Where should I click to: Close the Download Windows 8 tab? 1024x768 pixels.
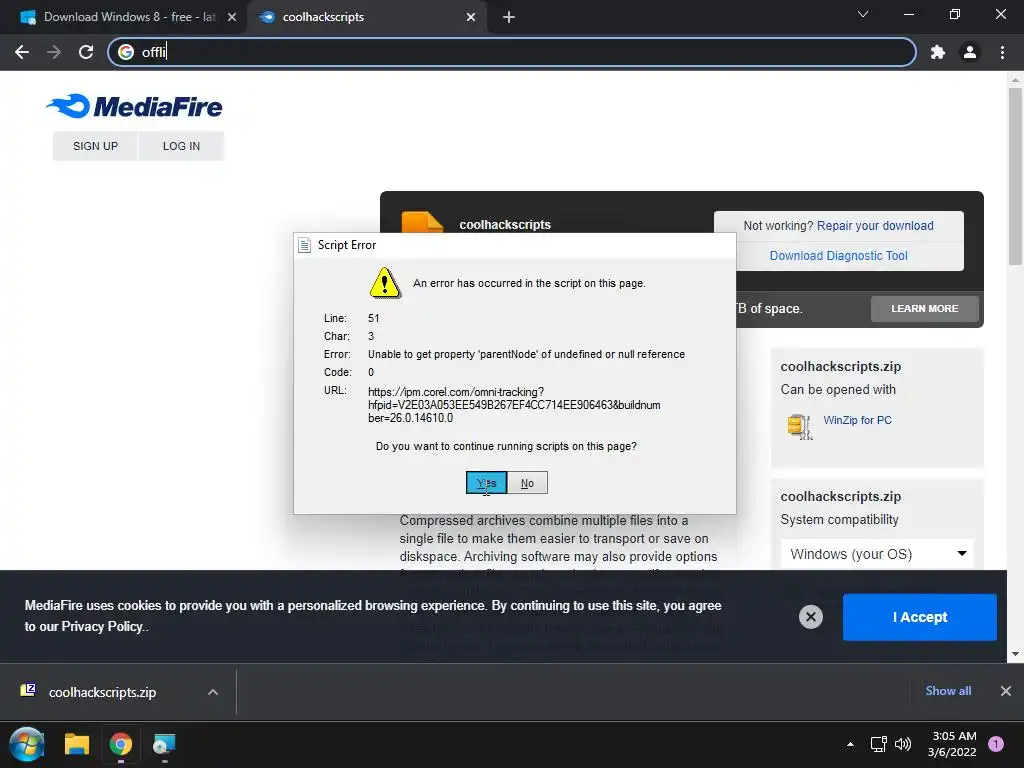tap(232, 17)
